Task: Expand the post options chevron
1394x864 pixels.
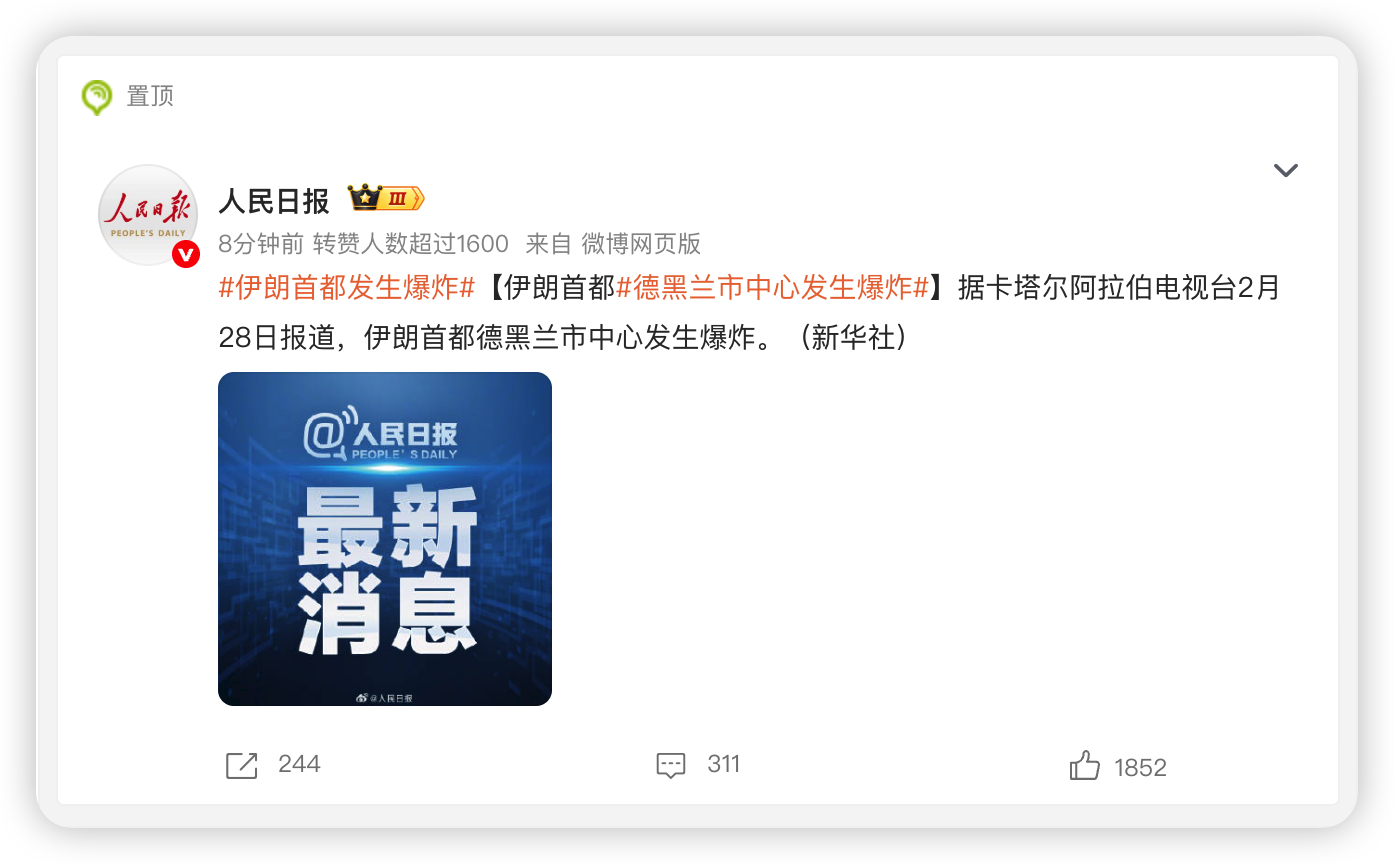Action: 1286,170
